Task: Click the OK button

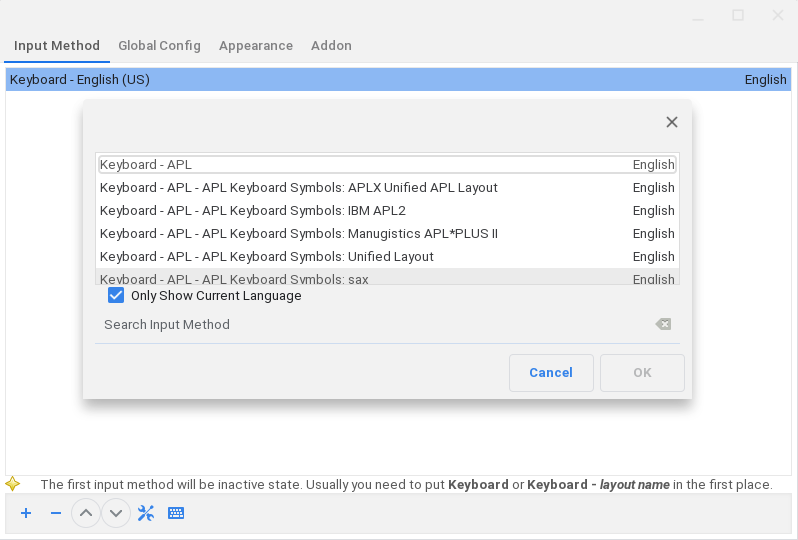Action: point(642,373)
